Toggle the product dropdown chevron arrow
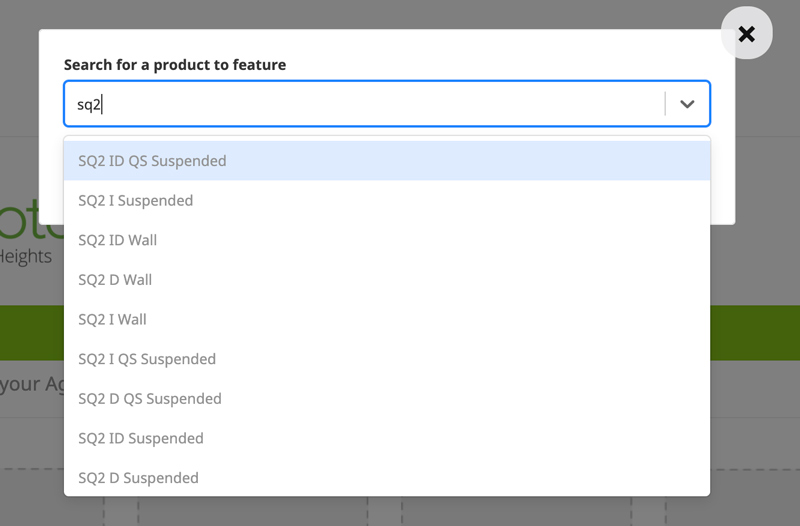This screenshot has height=526, width=800. (x=687, y=104)
